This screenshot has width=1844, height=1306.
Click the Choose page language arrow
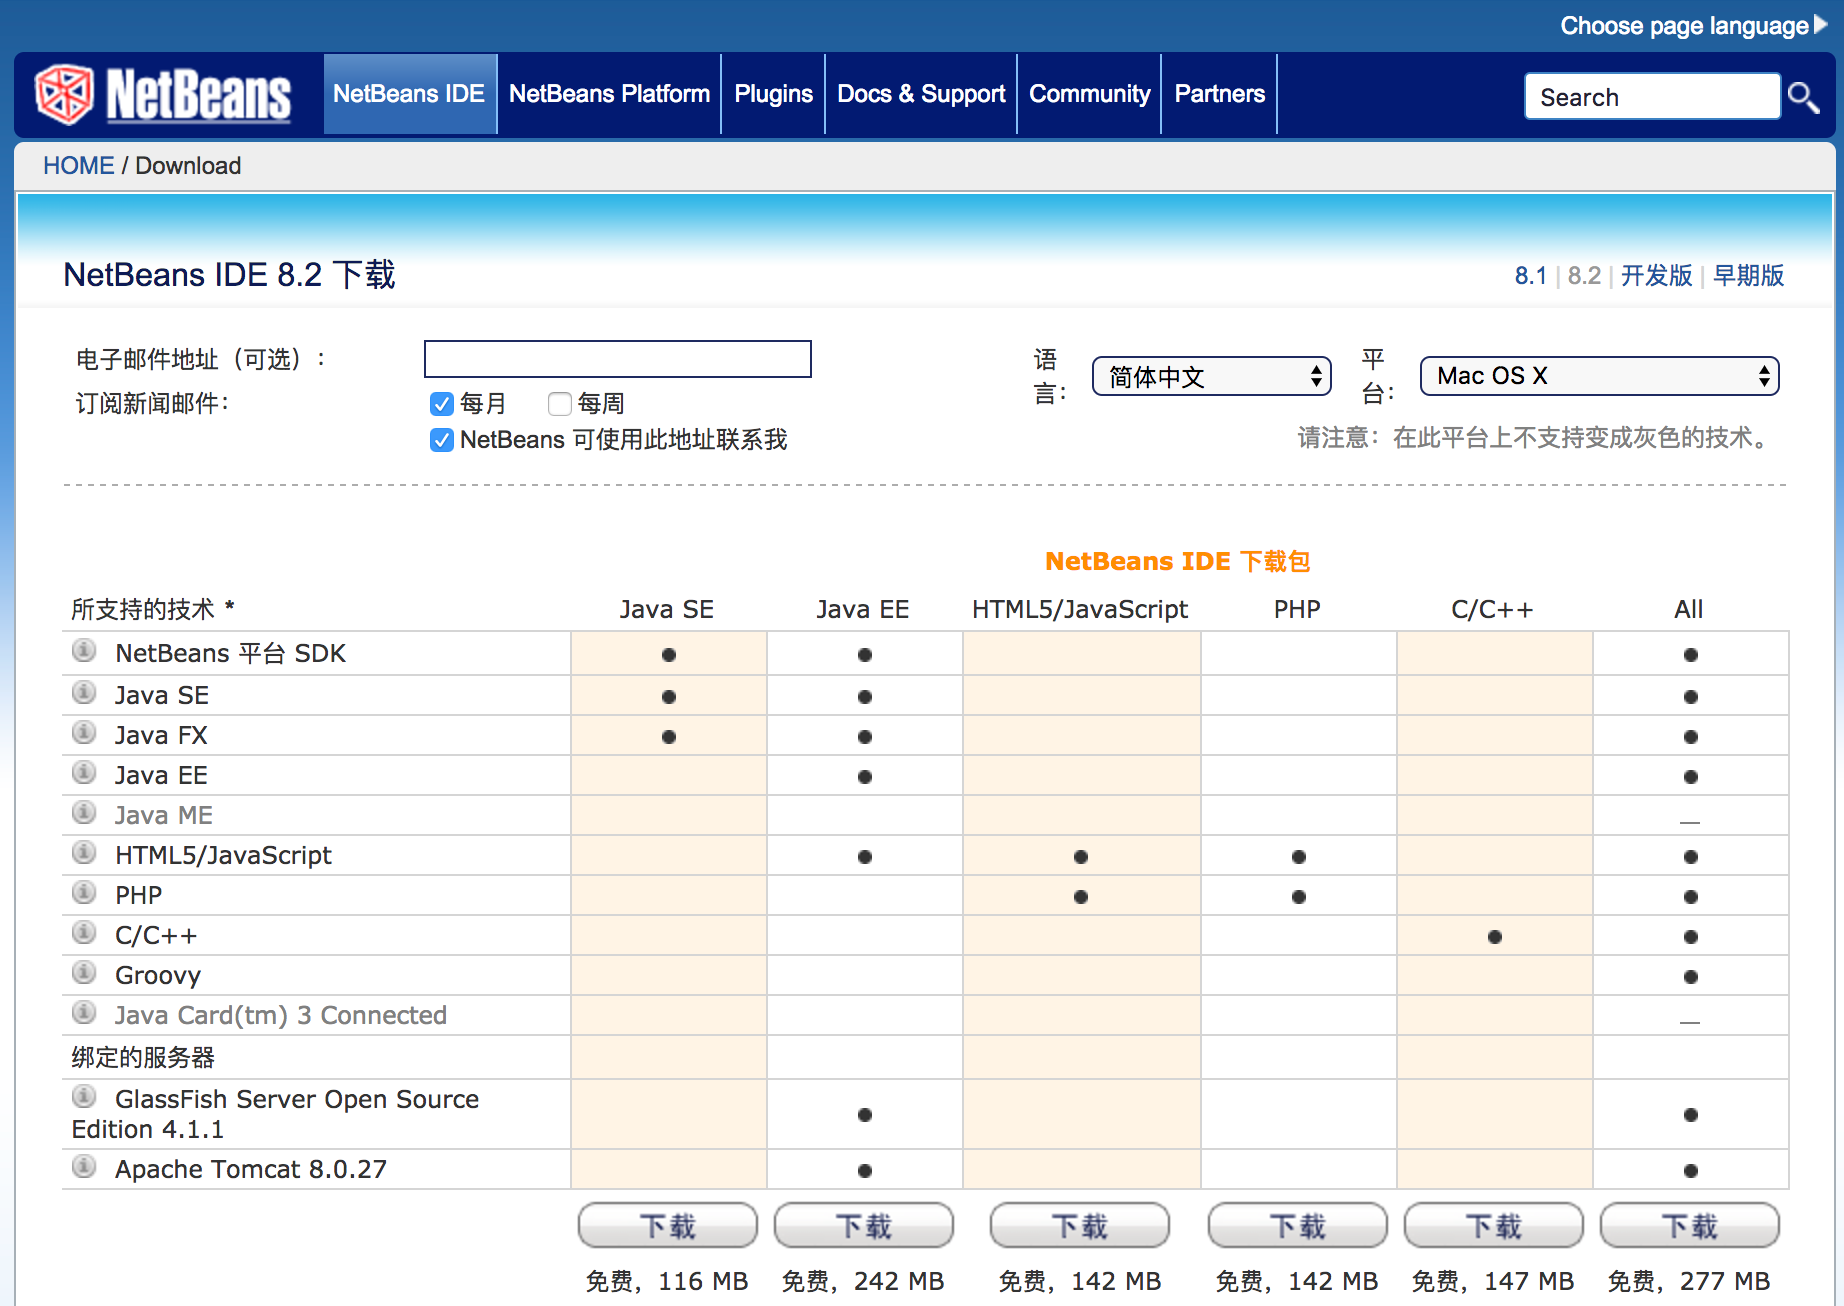click(1821, 25)
